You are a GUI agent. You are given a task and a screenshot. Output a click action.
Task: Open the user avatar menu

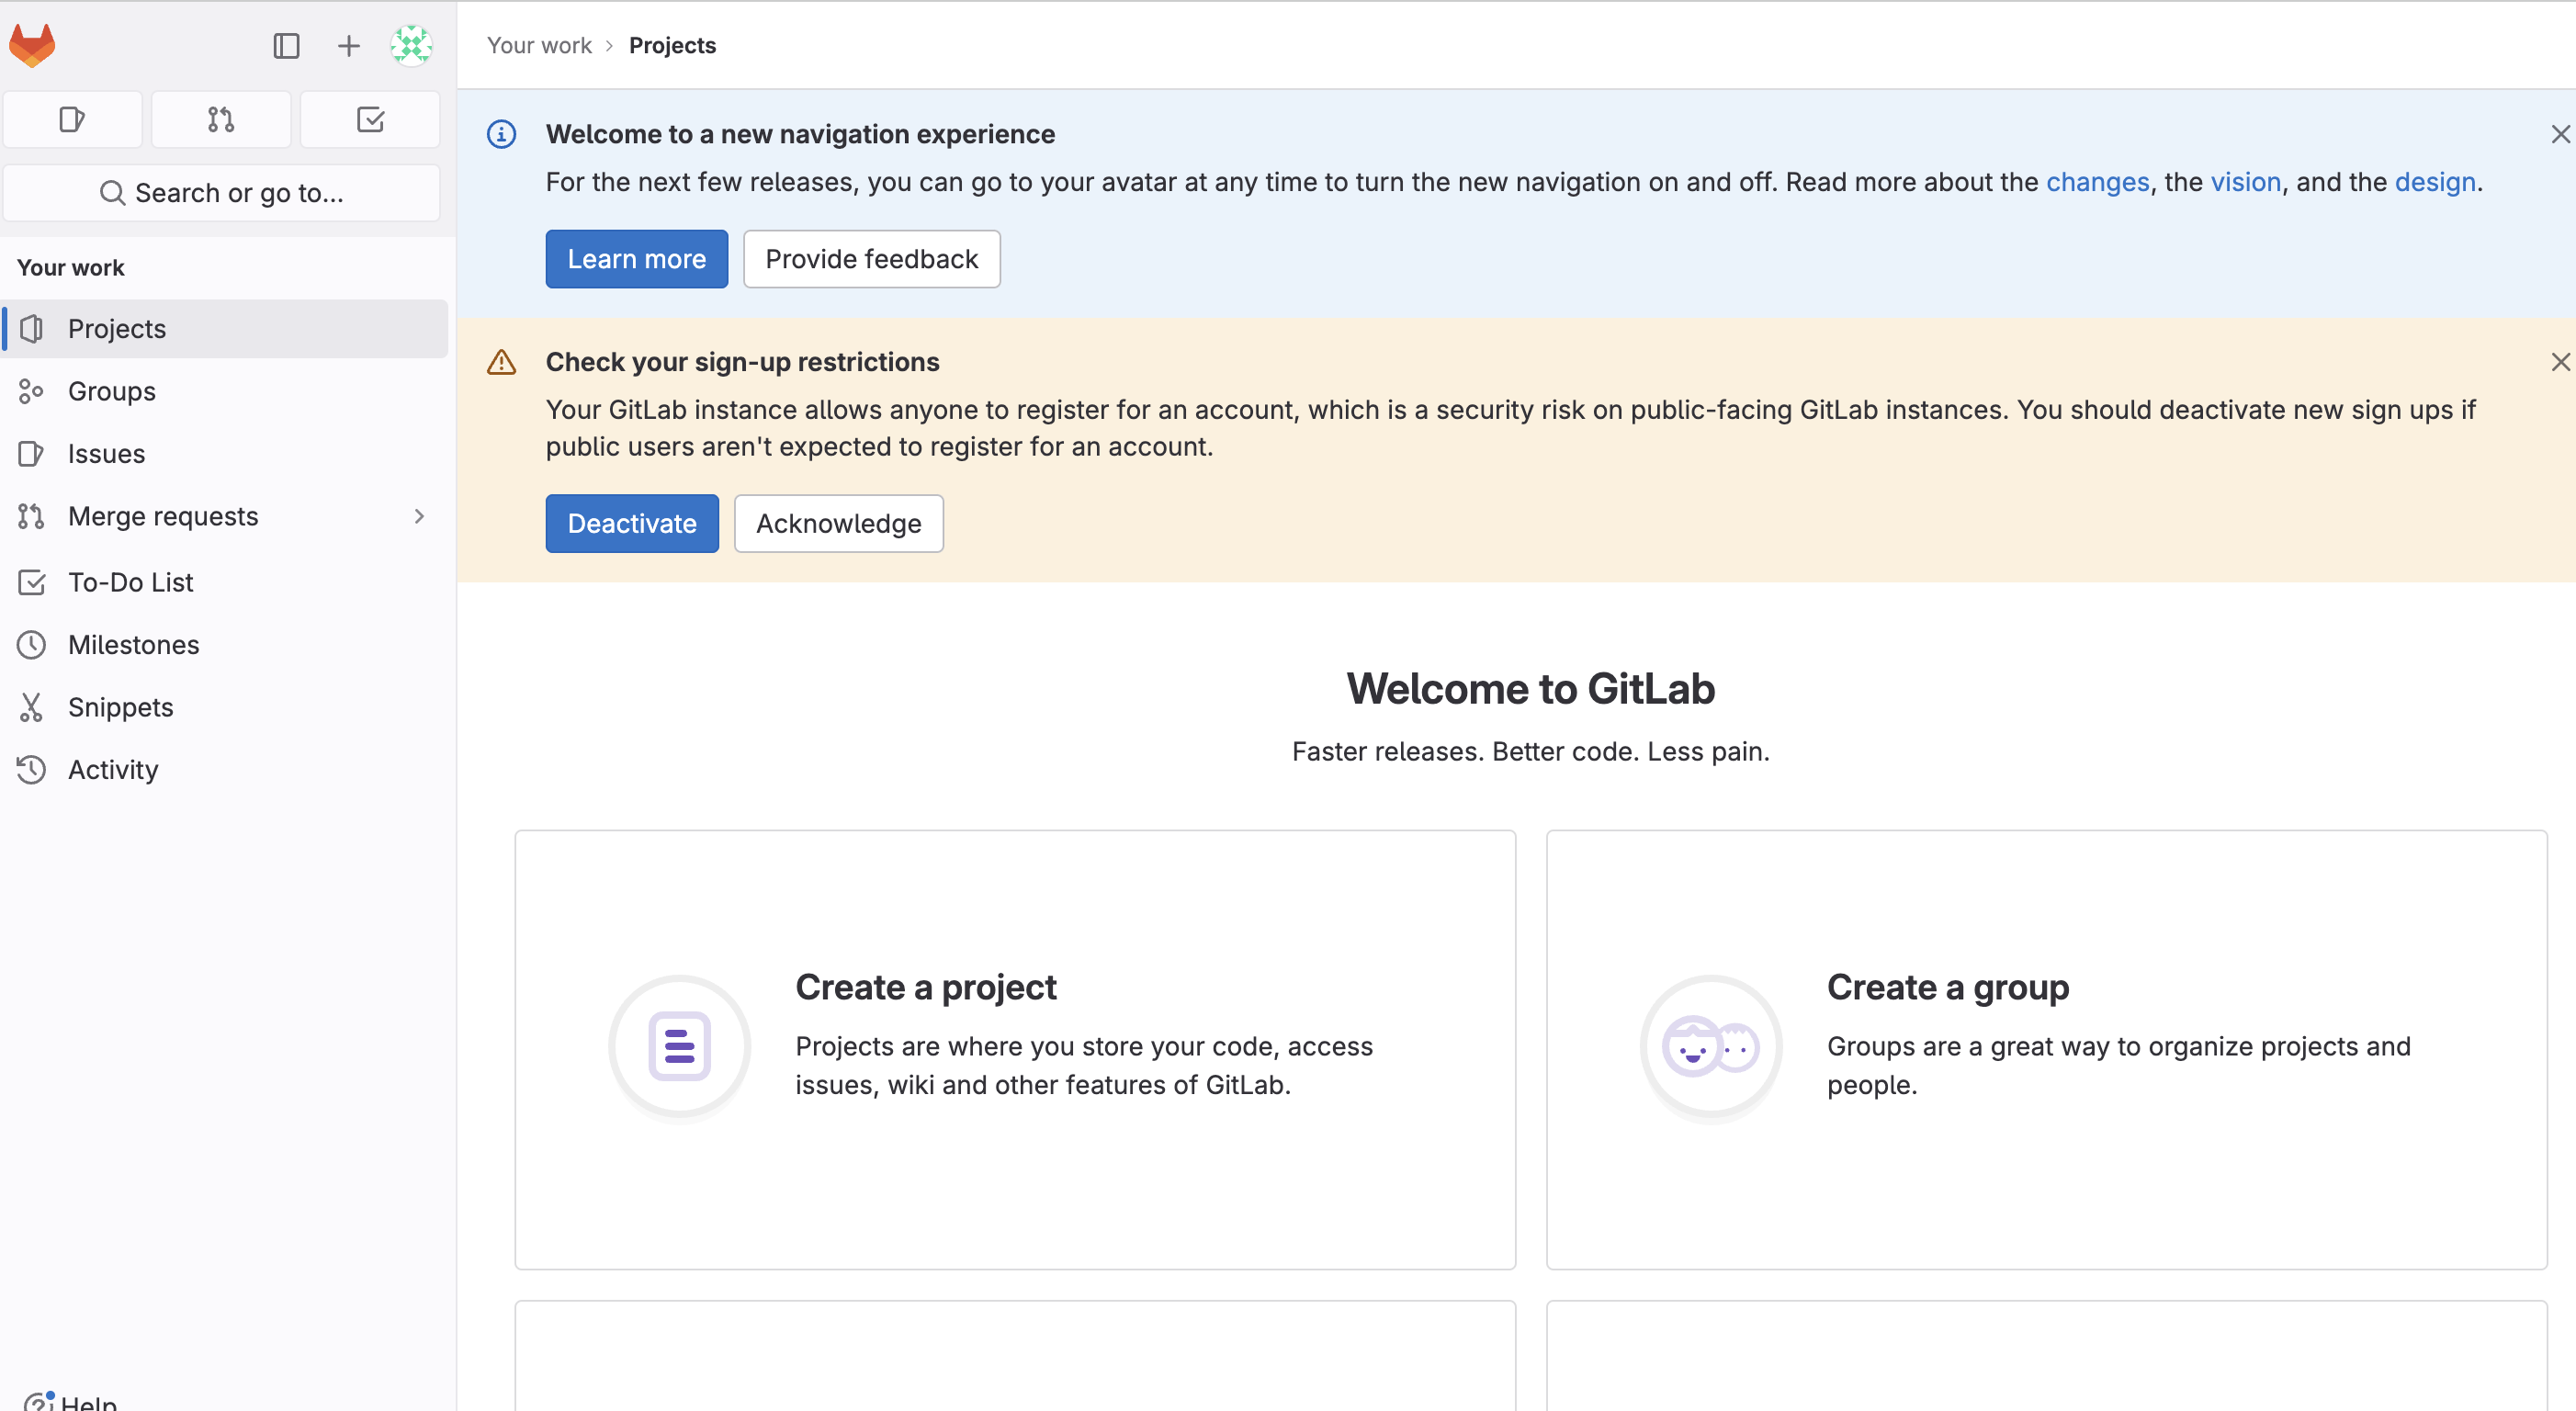click(x=411, y=45)
